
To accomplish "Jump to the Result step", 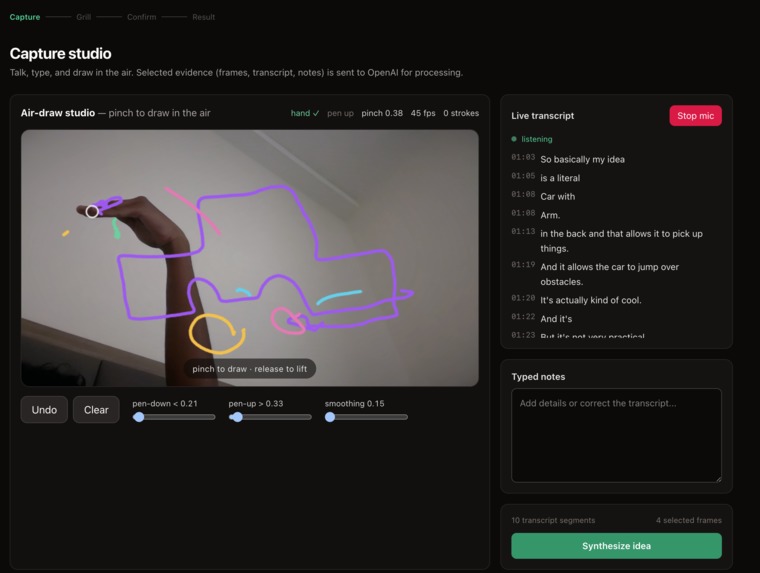I will (x=203, y=17).
